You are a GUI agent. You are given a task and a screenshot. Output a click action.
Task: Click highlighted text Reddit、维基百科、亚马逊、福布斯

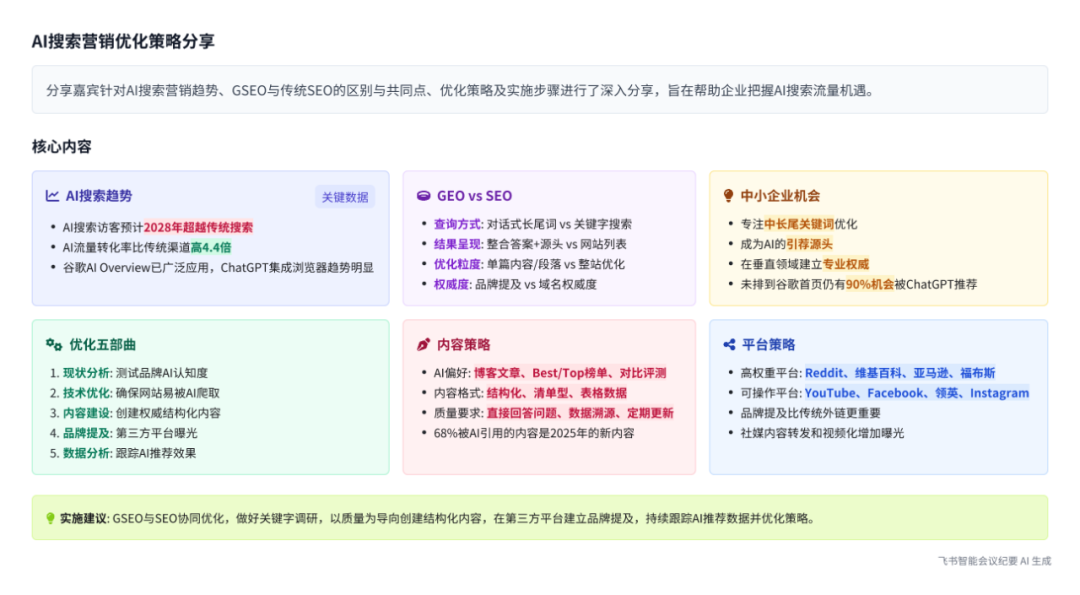900,373
